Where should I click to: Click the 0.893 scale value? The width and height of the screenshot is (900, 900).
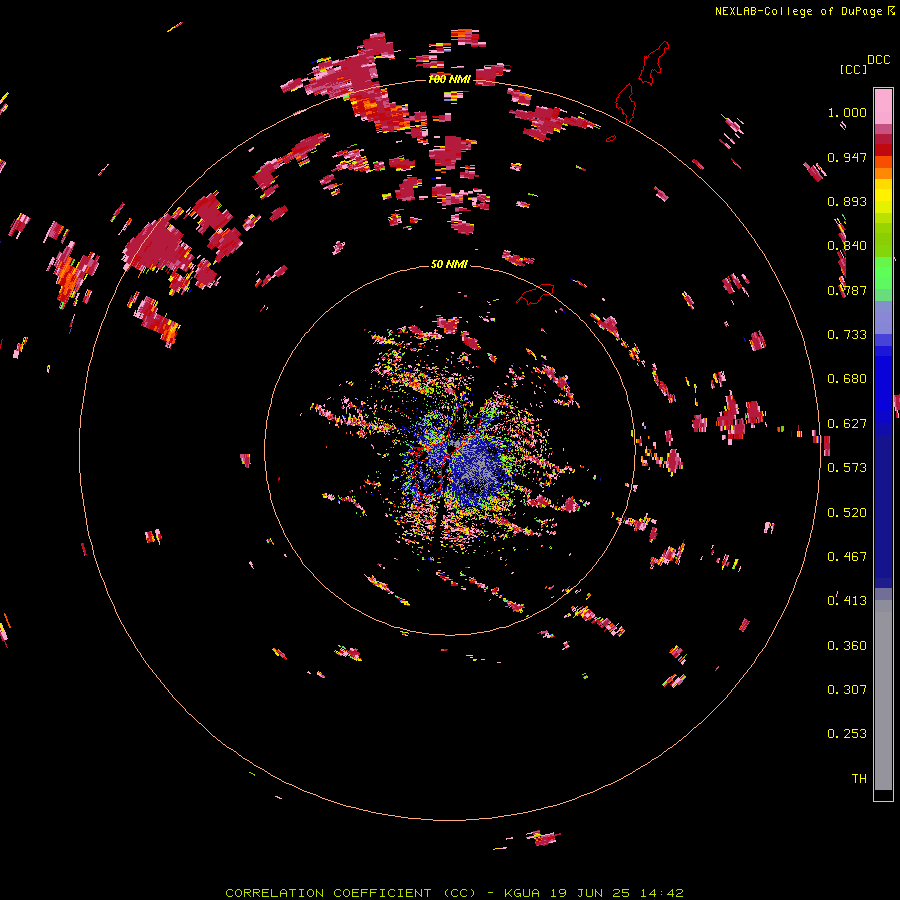pos(847,201)
